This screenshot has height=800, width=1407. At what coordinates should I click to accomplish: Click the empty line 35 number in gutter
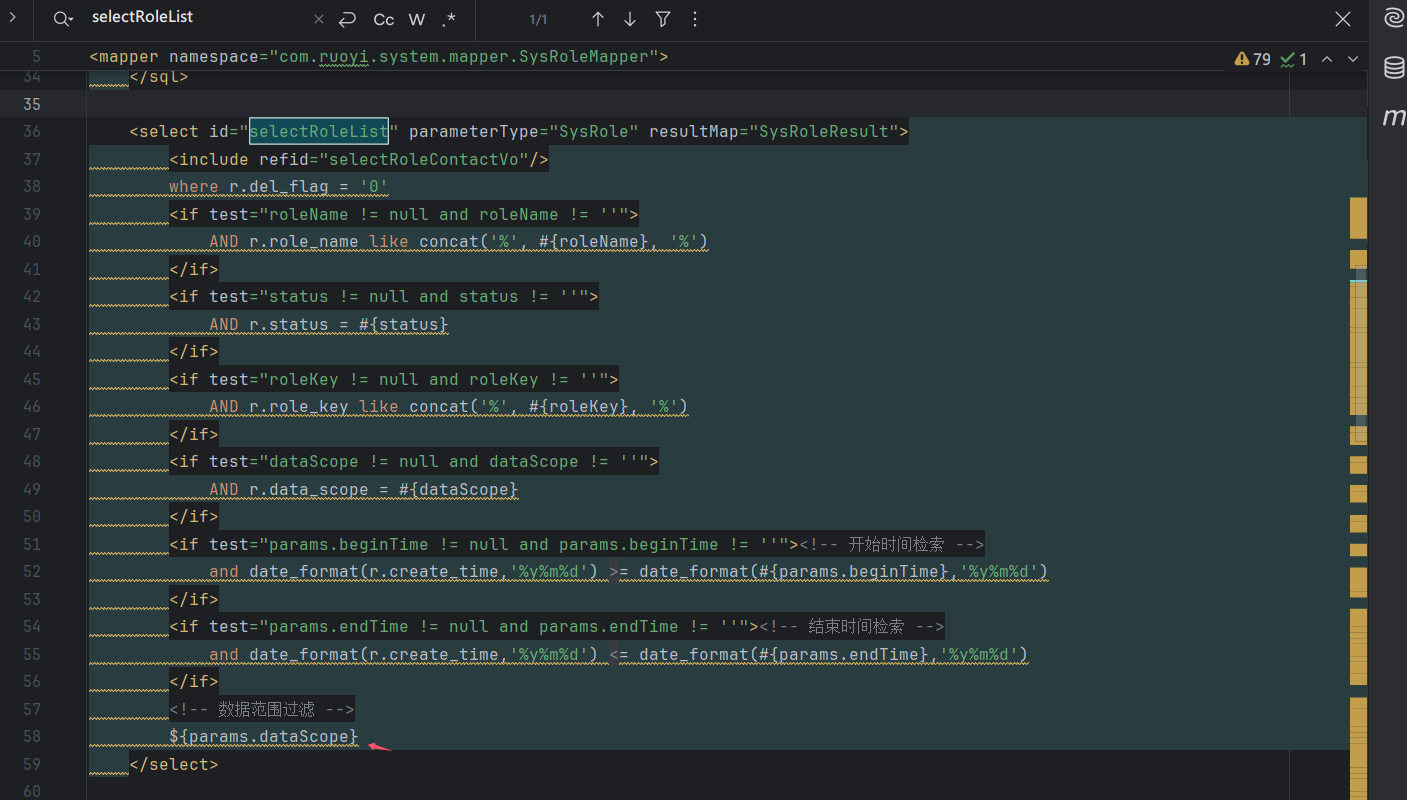[30, 104]
